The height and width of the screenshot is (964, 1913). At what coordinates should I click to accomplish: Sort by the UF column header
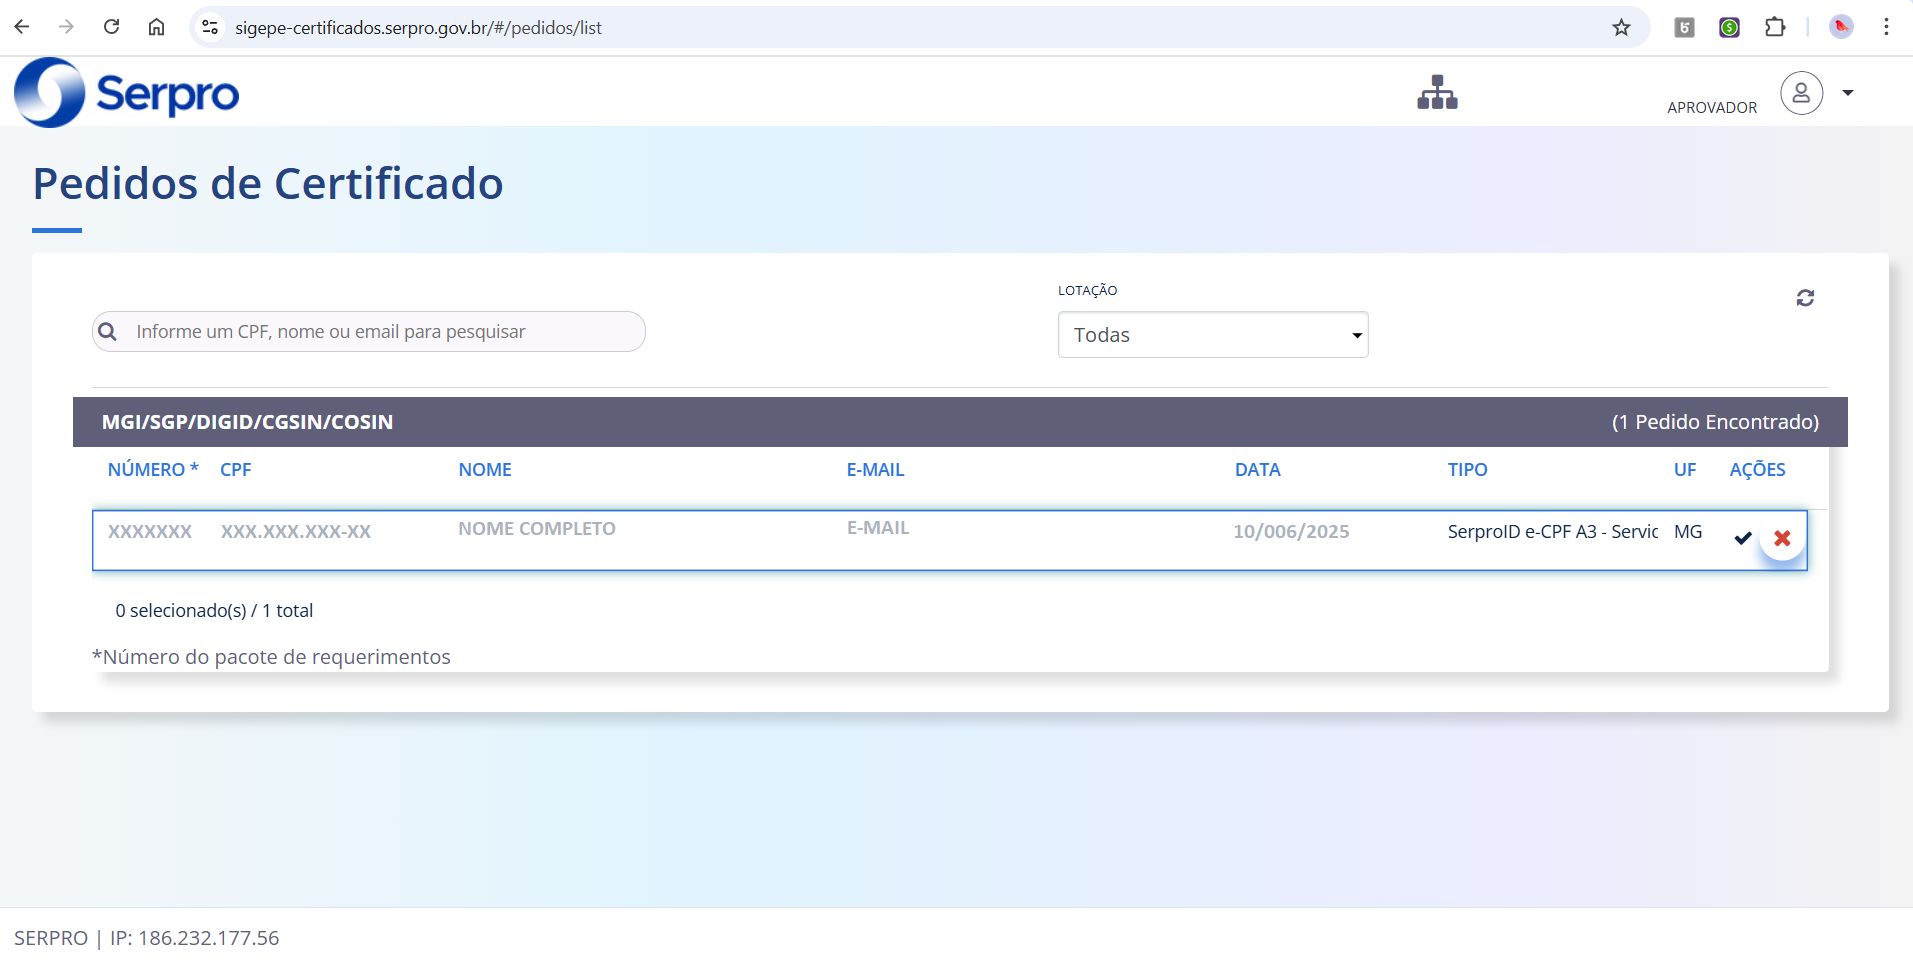pyautogui.click(x=1685, y=470)
